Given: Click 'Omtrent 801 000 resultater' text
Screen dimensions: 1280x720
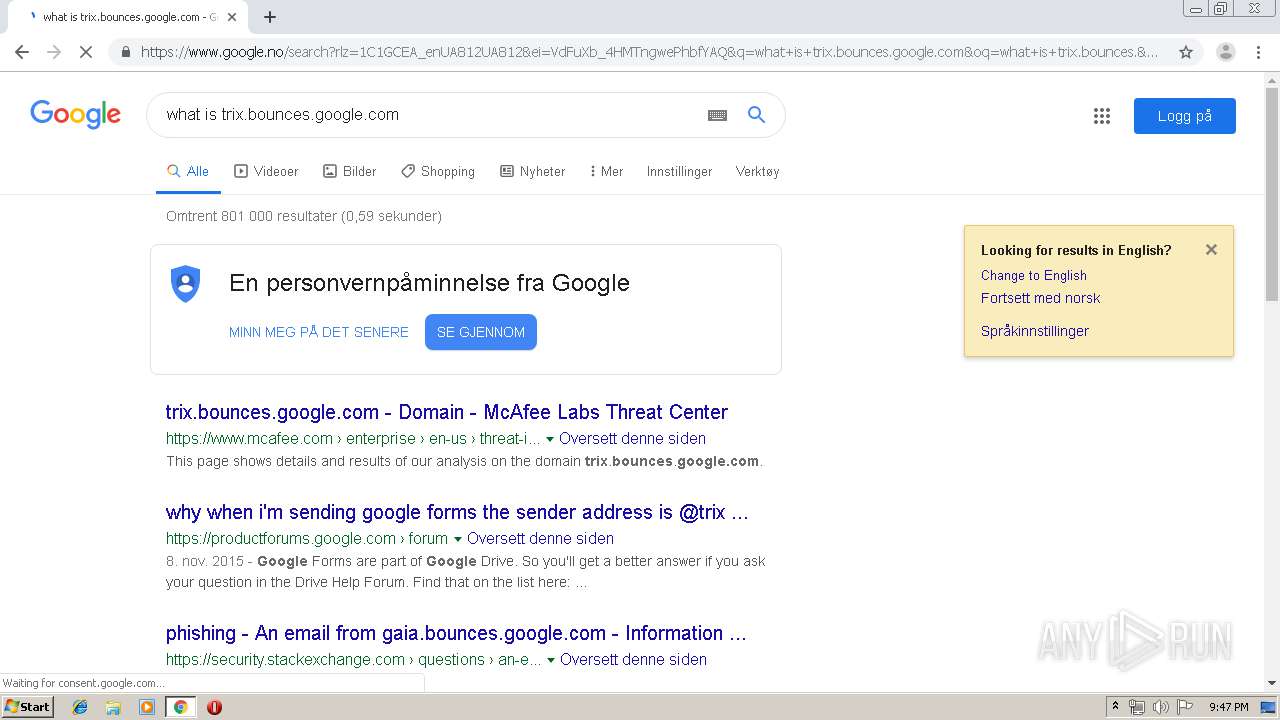Looking at the screenshot, I should 251,216.
